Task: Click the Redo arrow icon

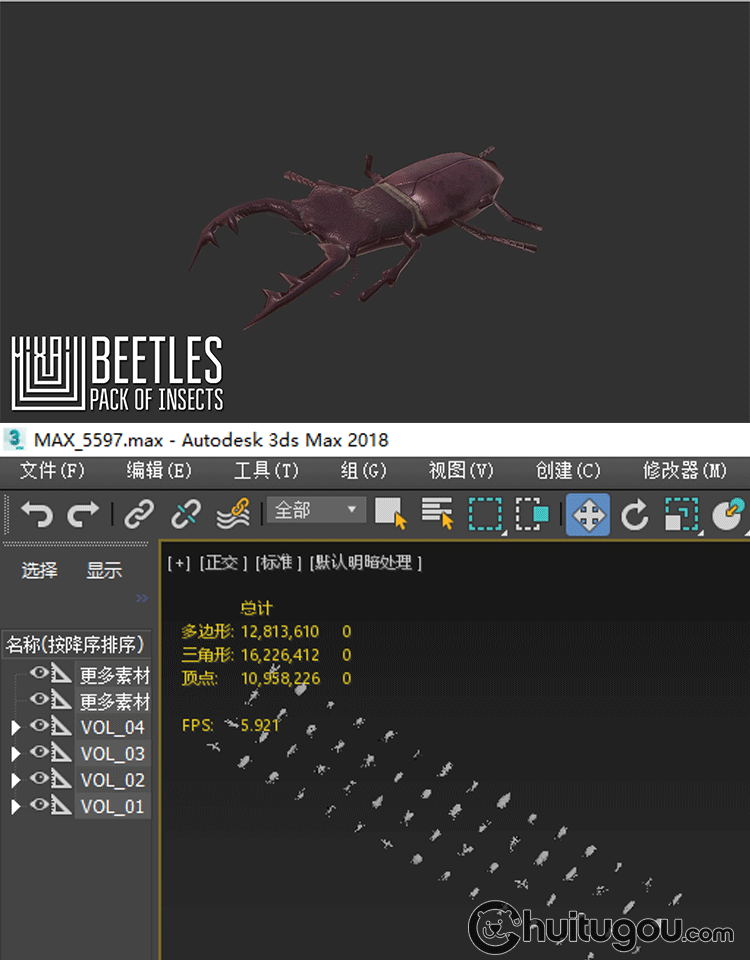Action: coord(83,514)
